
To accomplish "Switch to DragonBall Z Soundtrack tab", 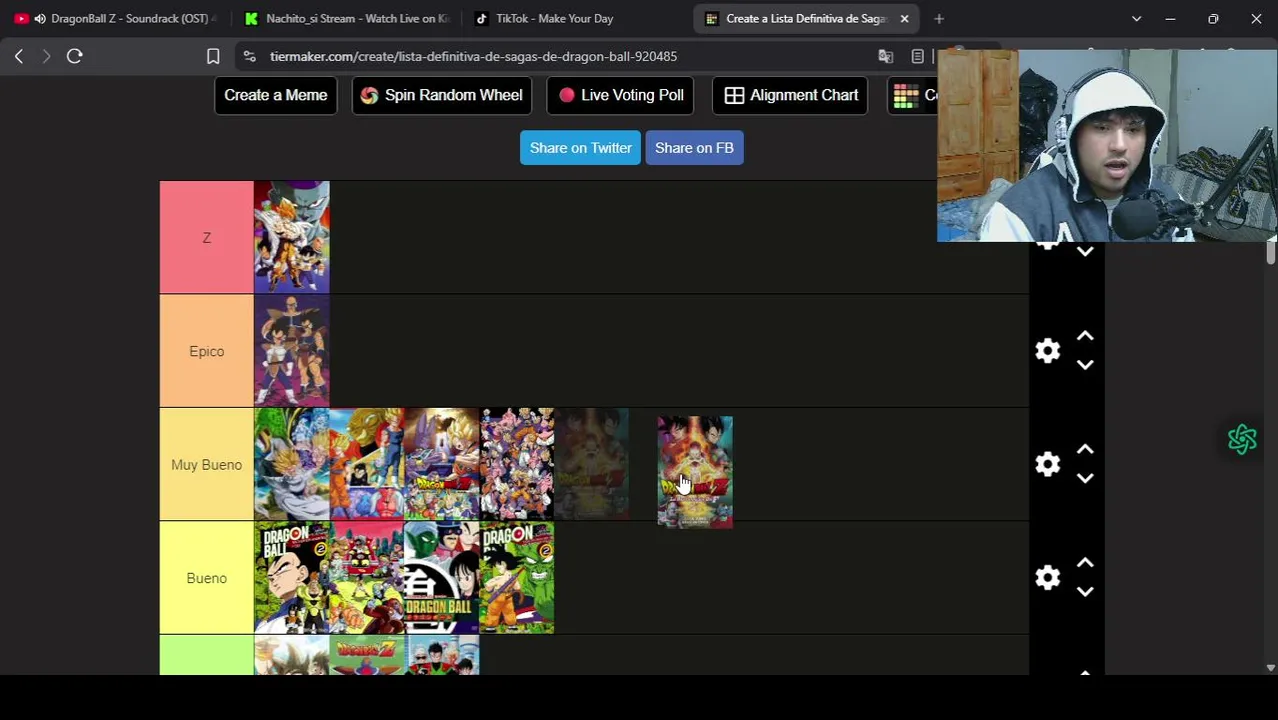I will (115, 19).
